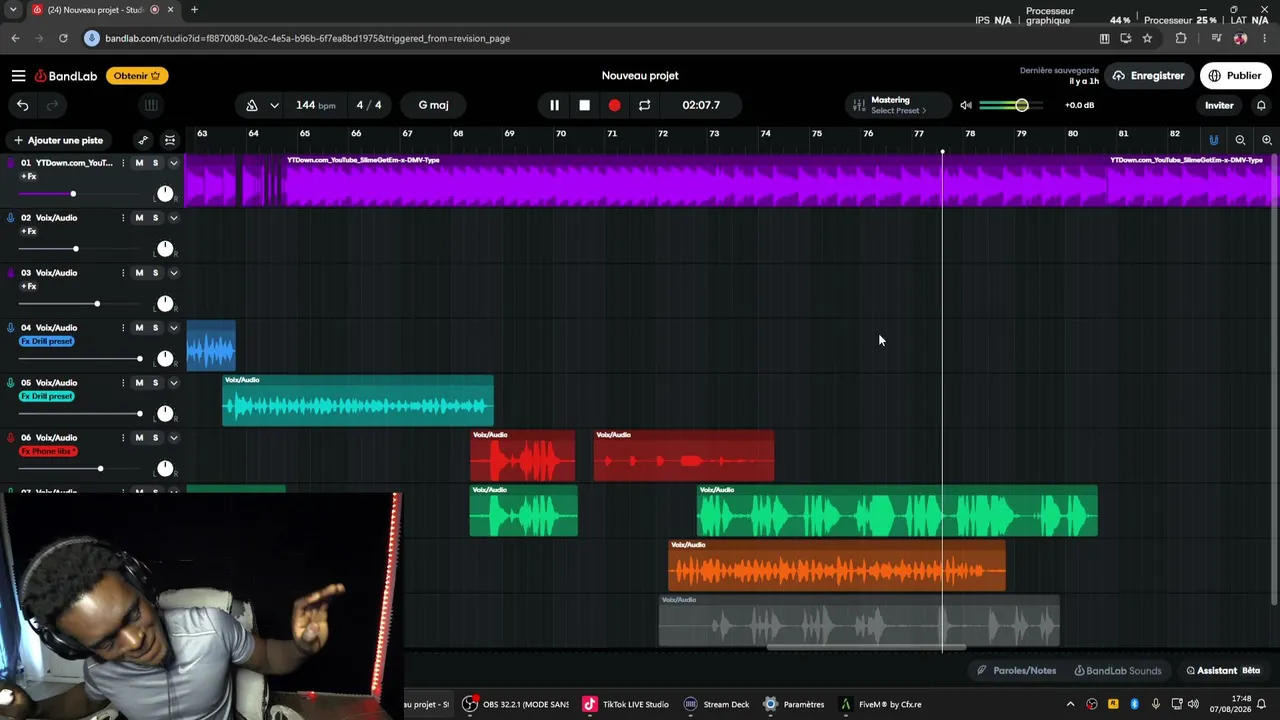Click track 03 microphone icon

(x=11, y=273)
